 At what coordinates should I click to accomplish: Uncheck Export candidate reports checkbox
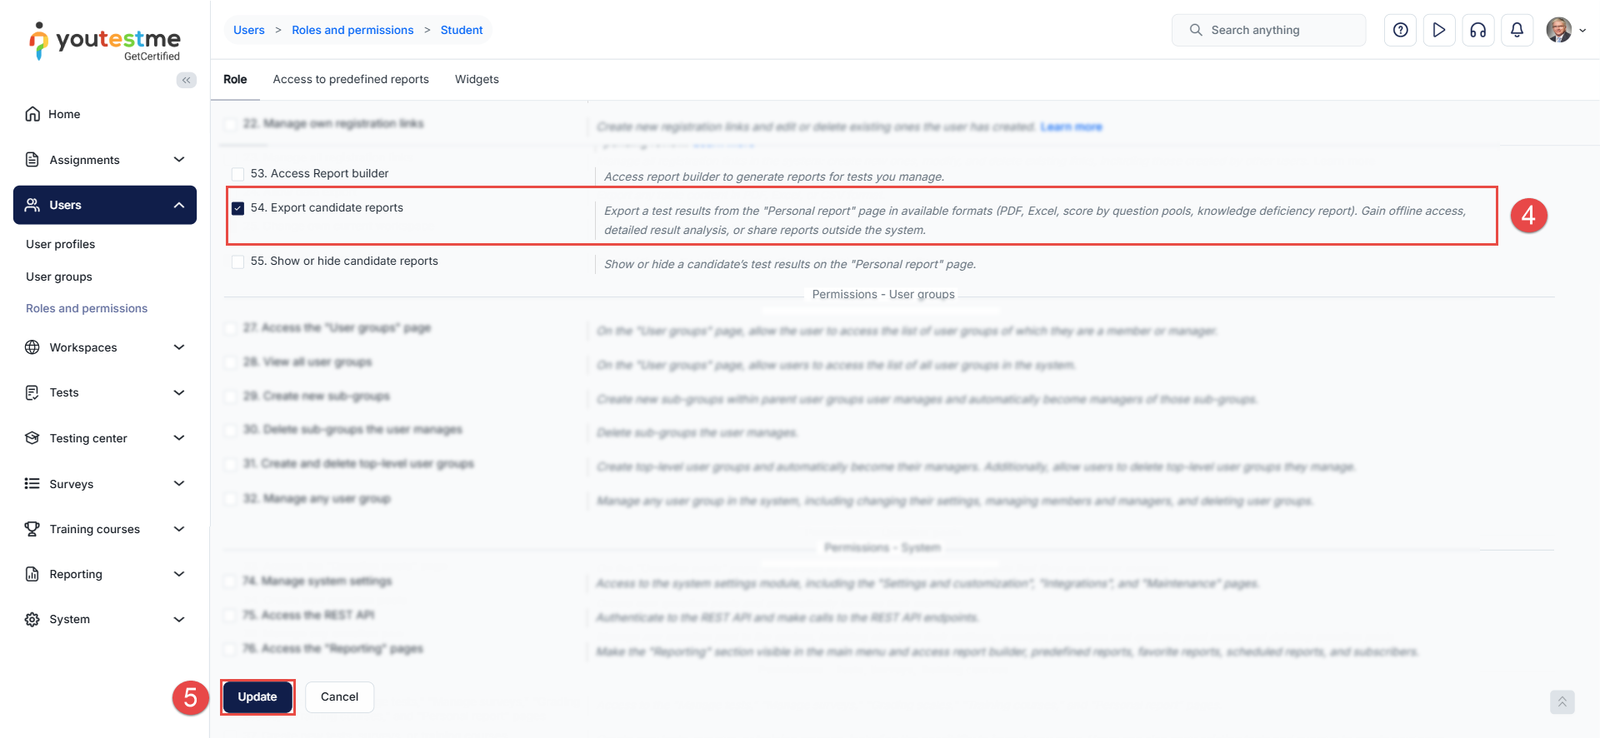click(238, 208)
